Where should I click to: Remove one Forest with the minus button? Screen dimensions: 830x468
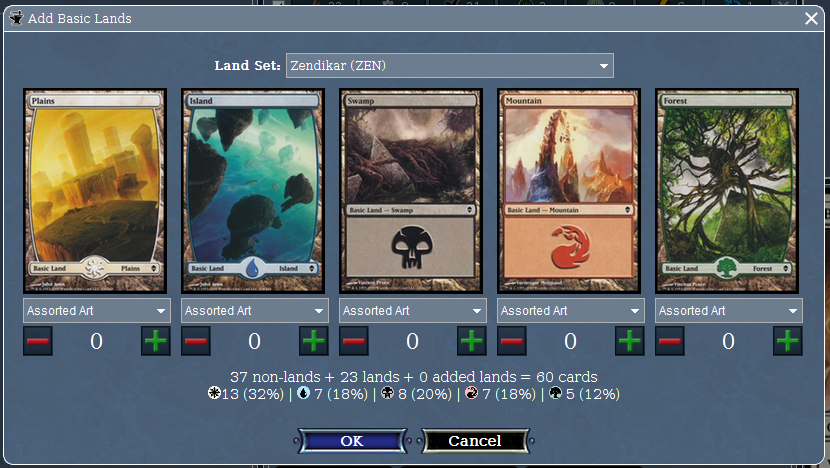[670, 341]
